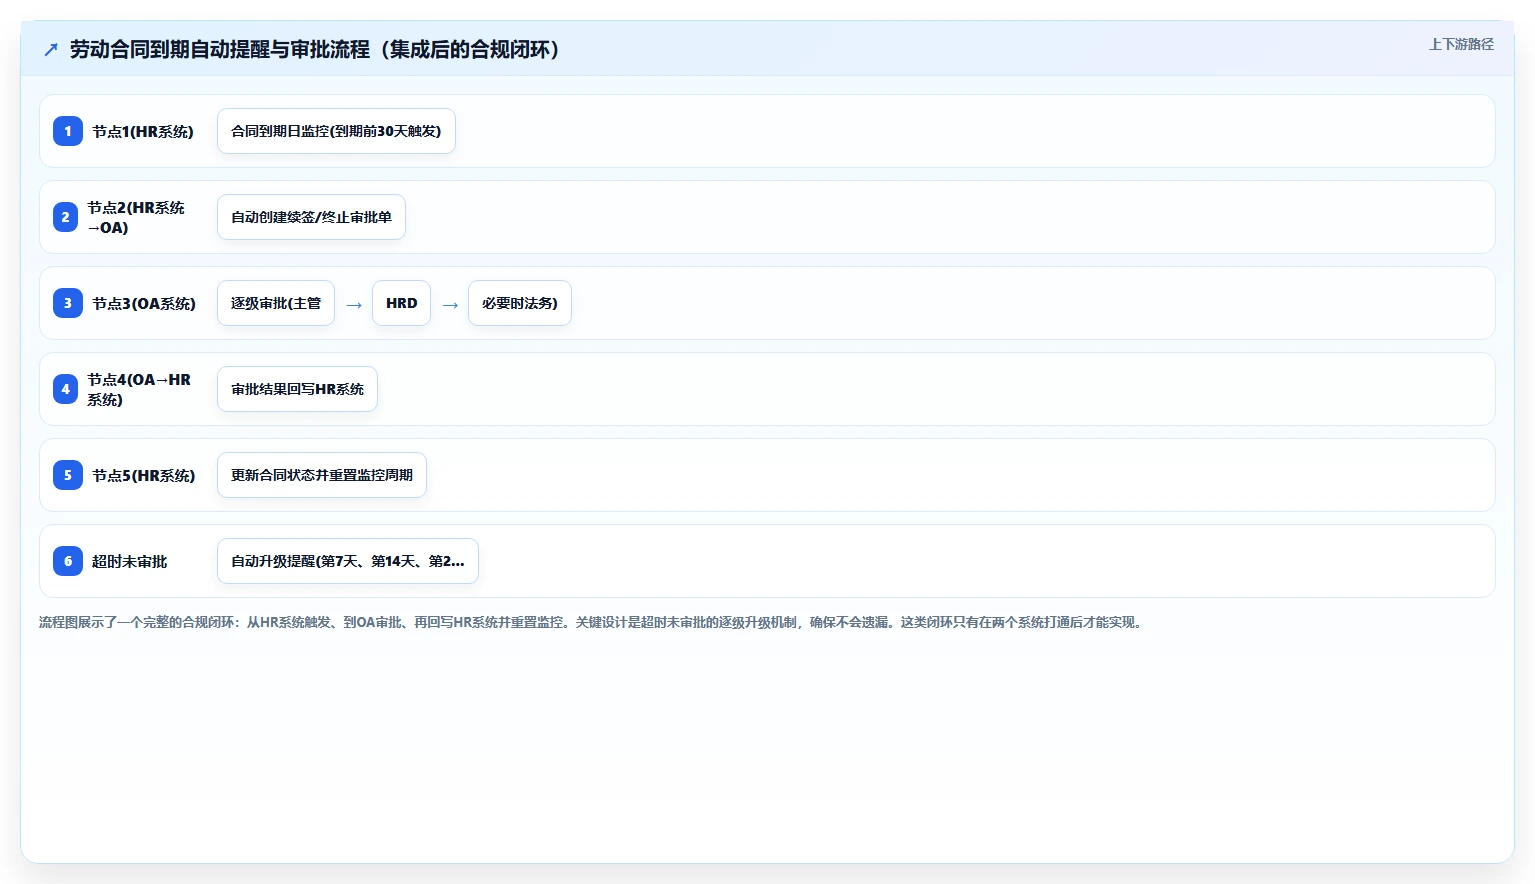Click the 更新合同状态并重置监控周期 chip
Screen dimensions: 1535x884
point(322,475)
